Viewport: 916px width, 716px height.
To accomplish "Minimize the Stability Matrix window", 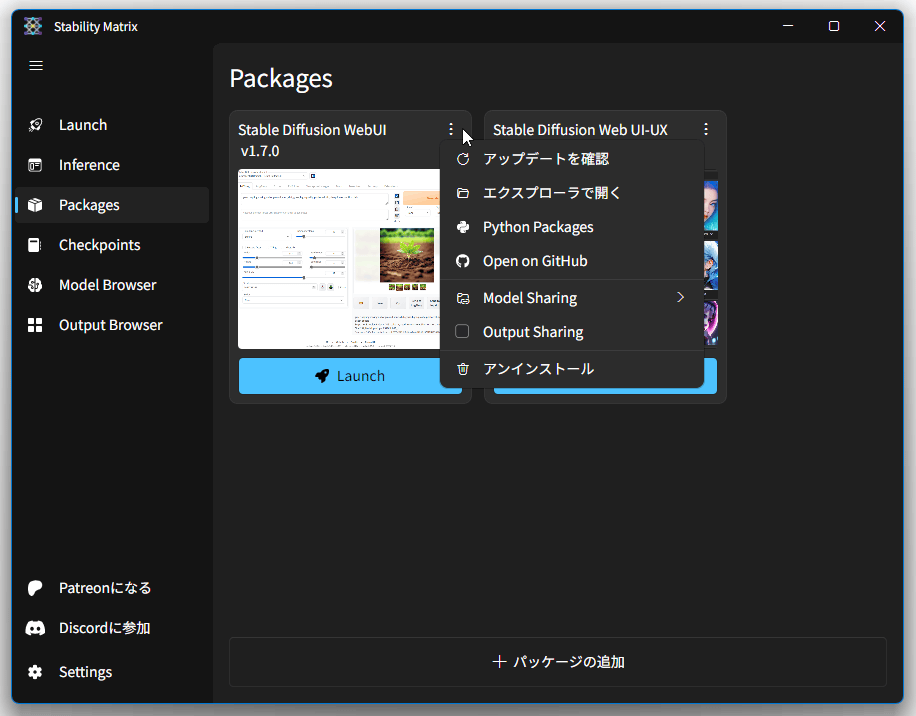I will (788, 26).
